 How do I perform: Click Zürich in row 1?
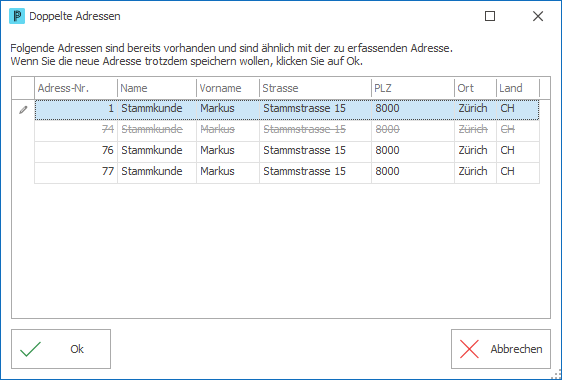point(476,109)
